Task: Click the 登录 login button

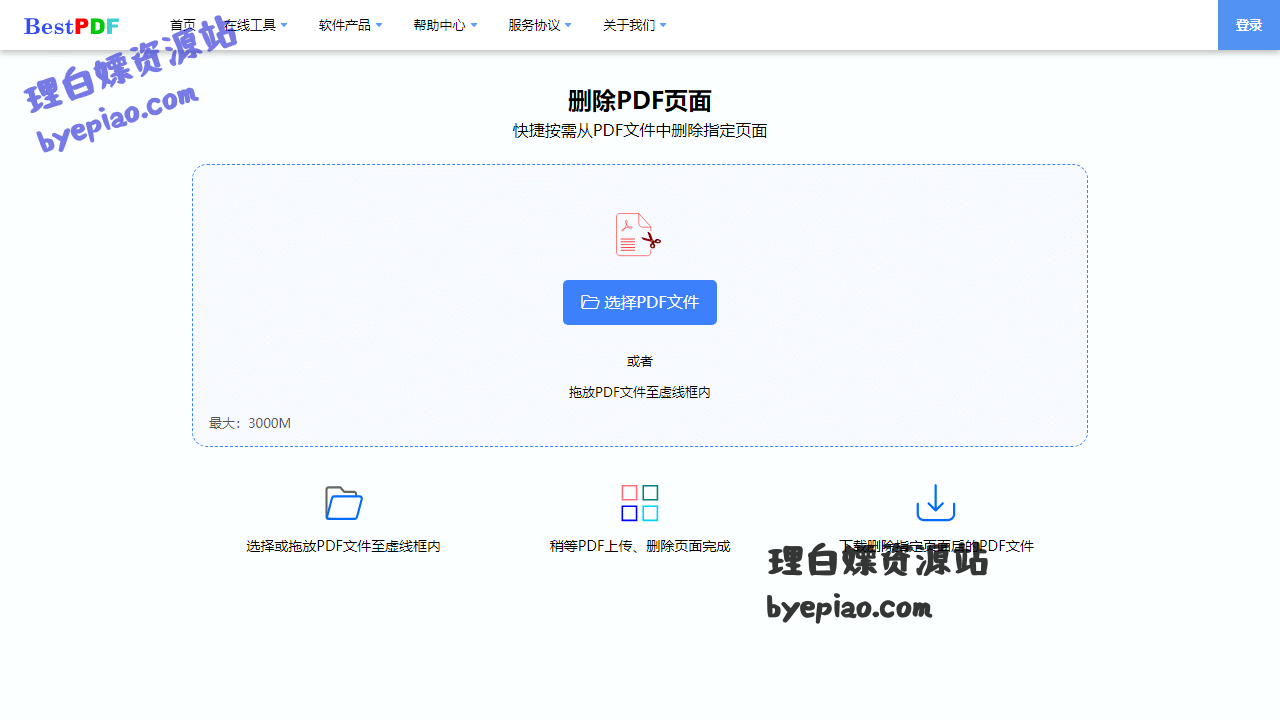Action: point(1249,25)
